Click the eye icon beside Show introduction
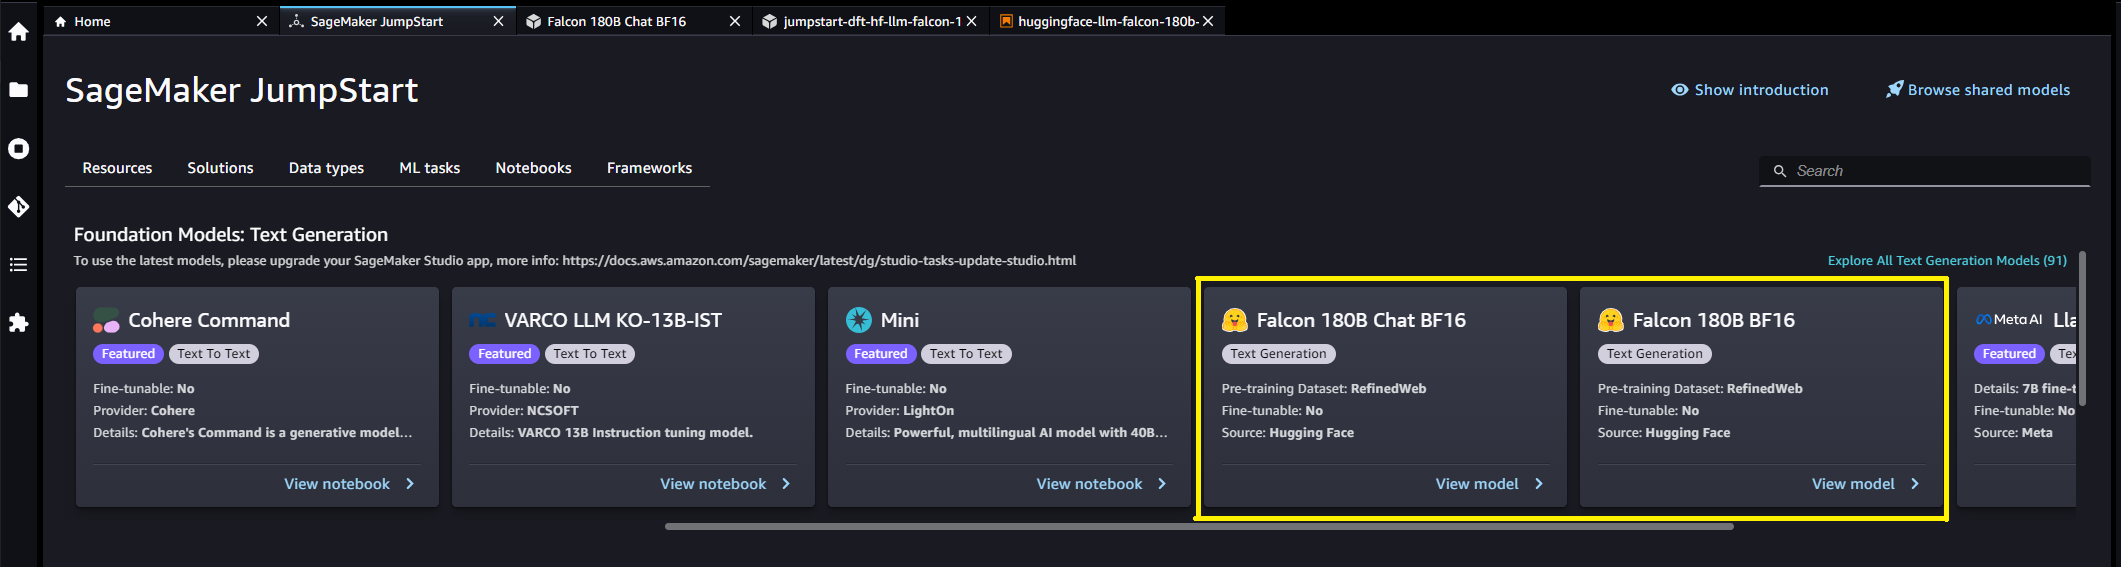Viewport: 2121px width, 567px height. pos(1680,90)
